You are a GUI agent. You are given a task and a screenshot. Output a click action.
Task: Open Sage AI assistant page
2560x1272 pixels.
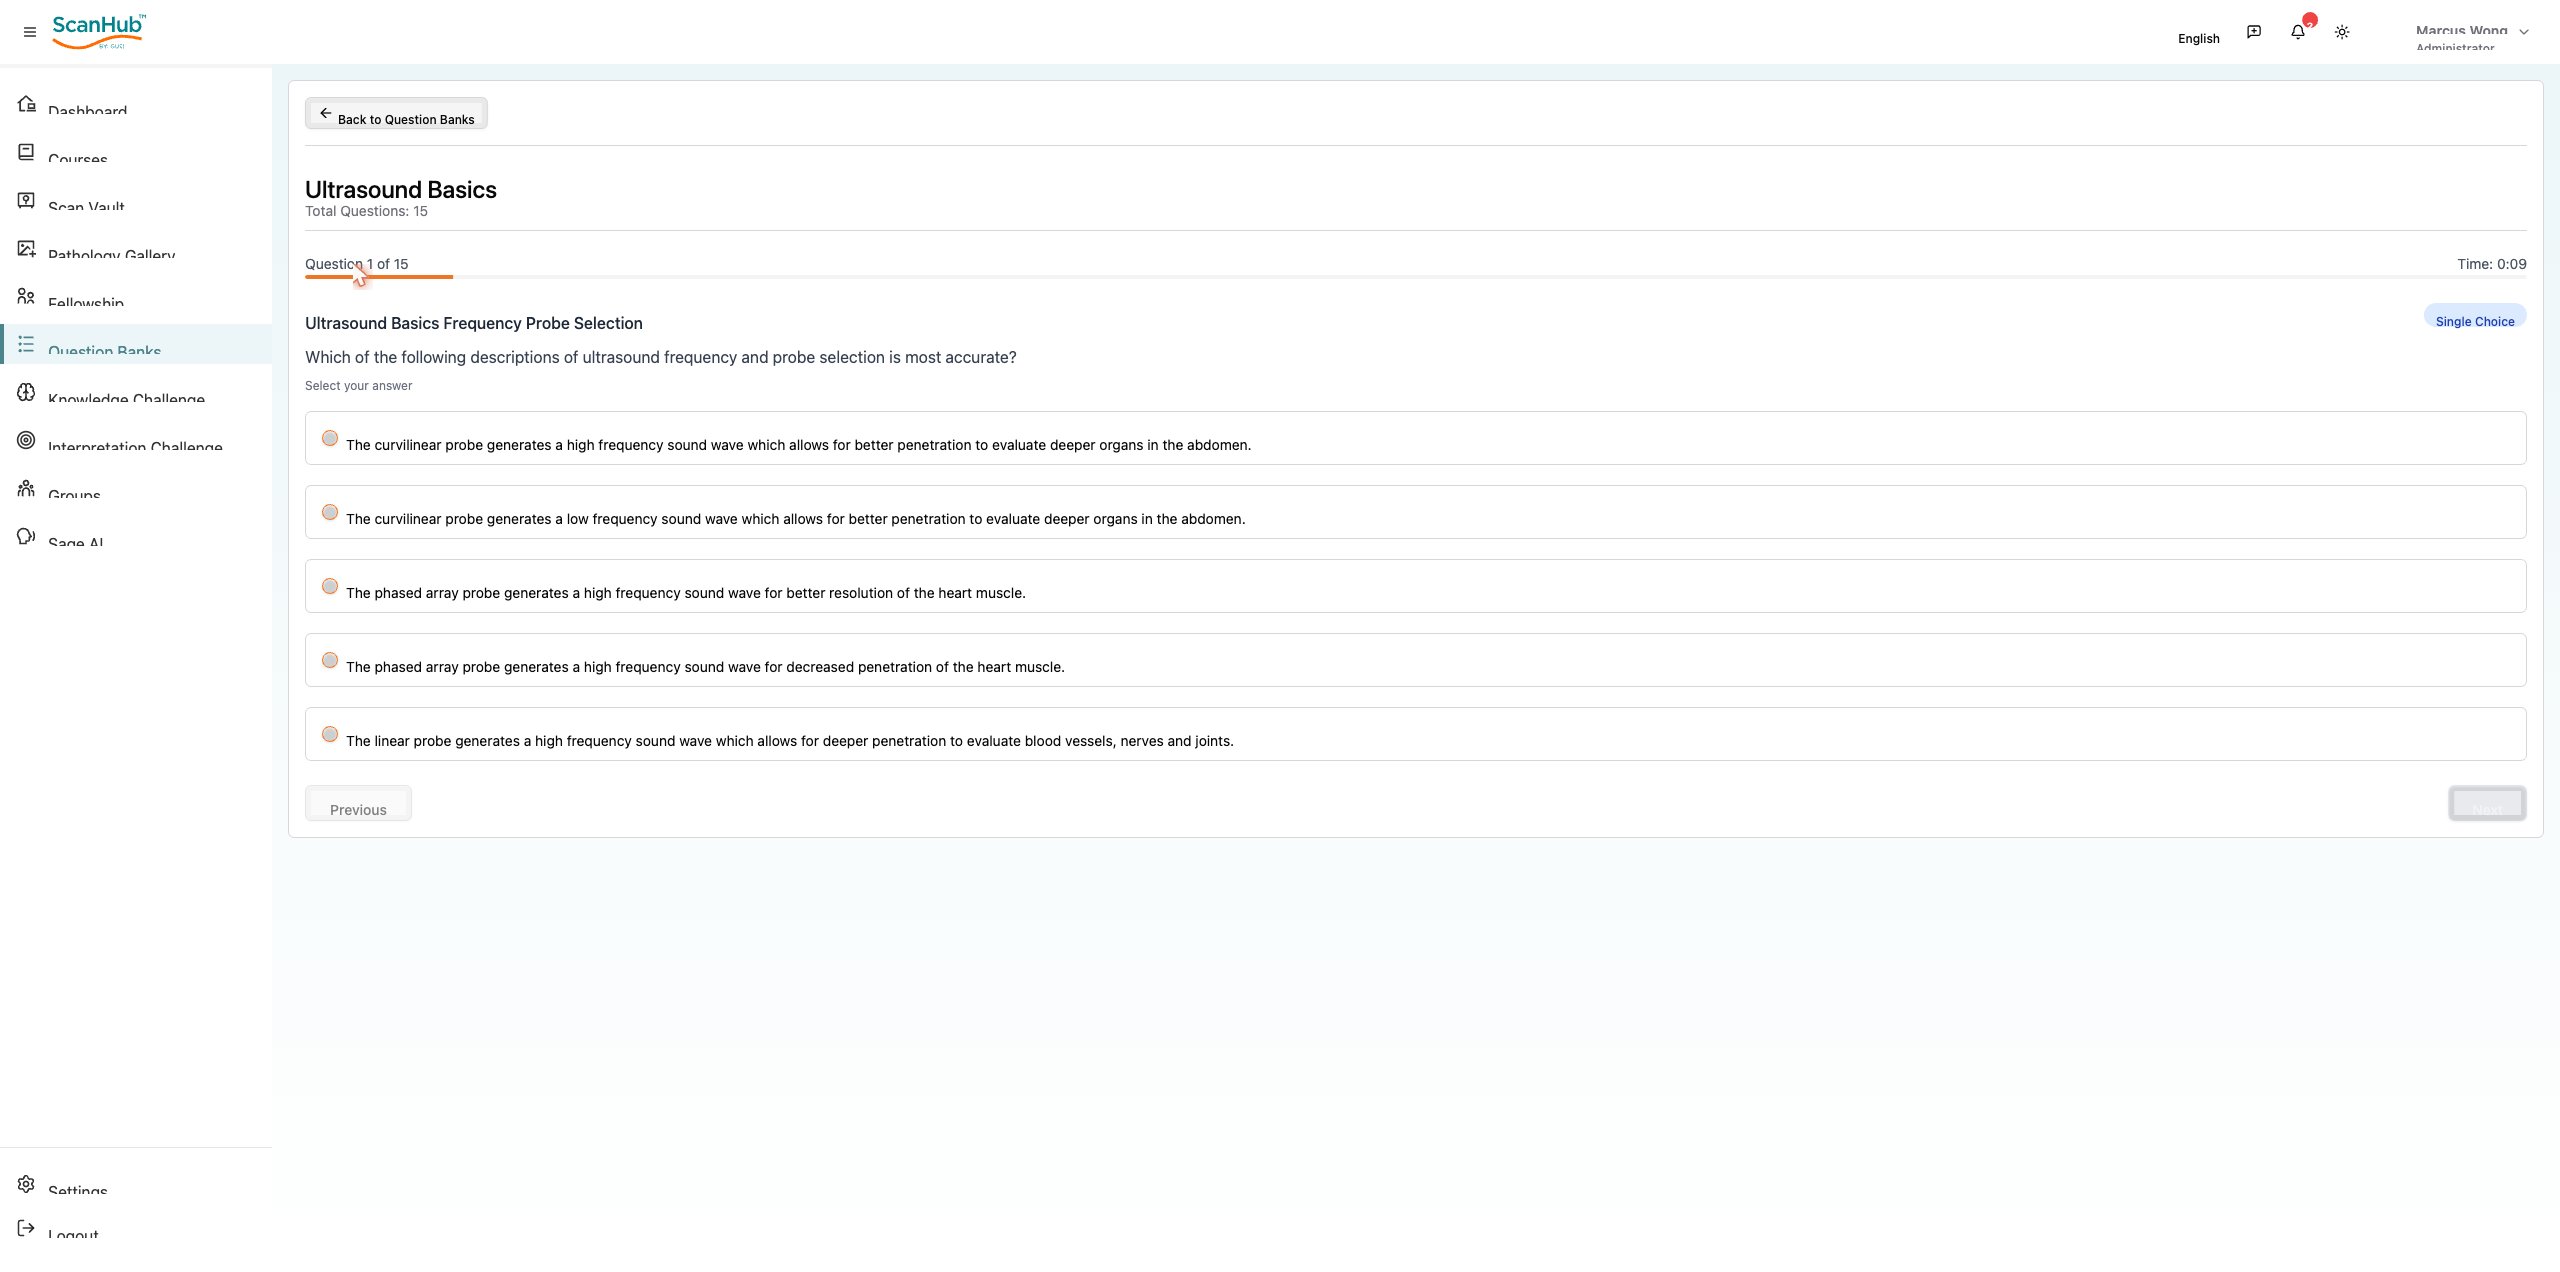(136, 536)
